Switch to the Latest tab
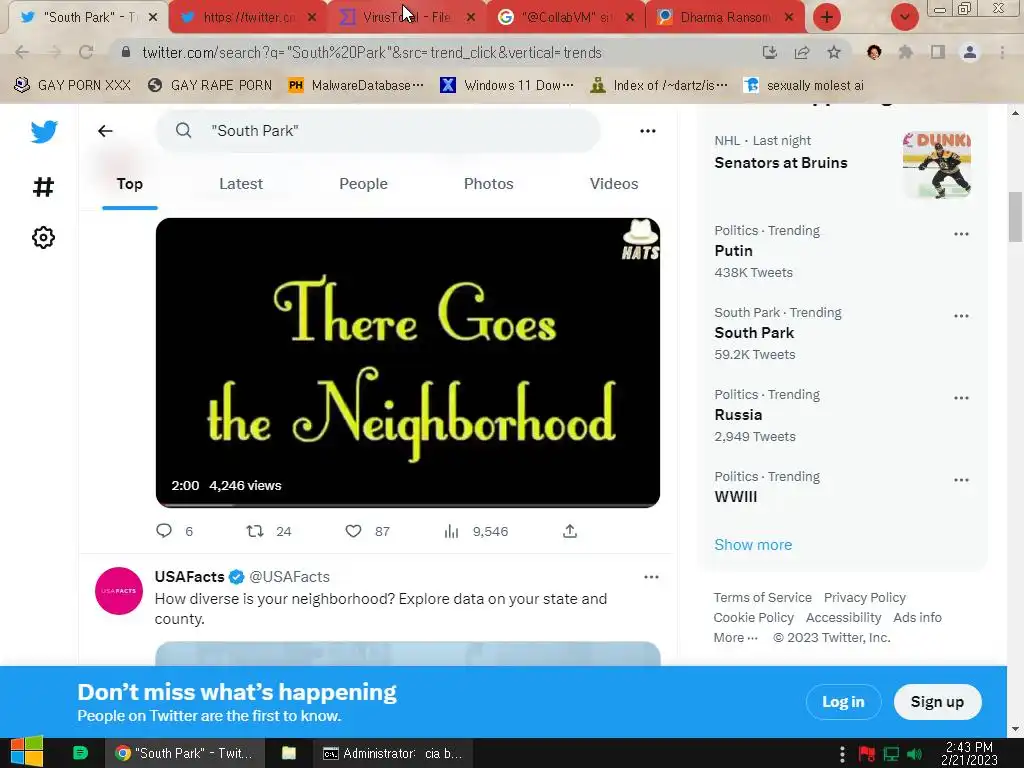The image size is (1024, 768). 241,184
